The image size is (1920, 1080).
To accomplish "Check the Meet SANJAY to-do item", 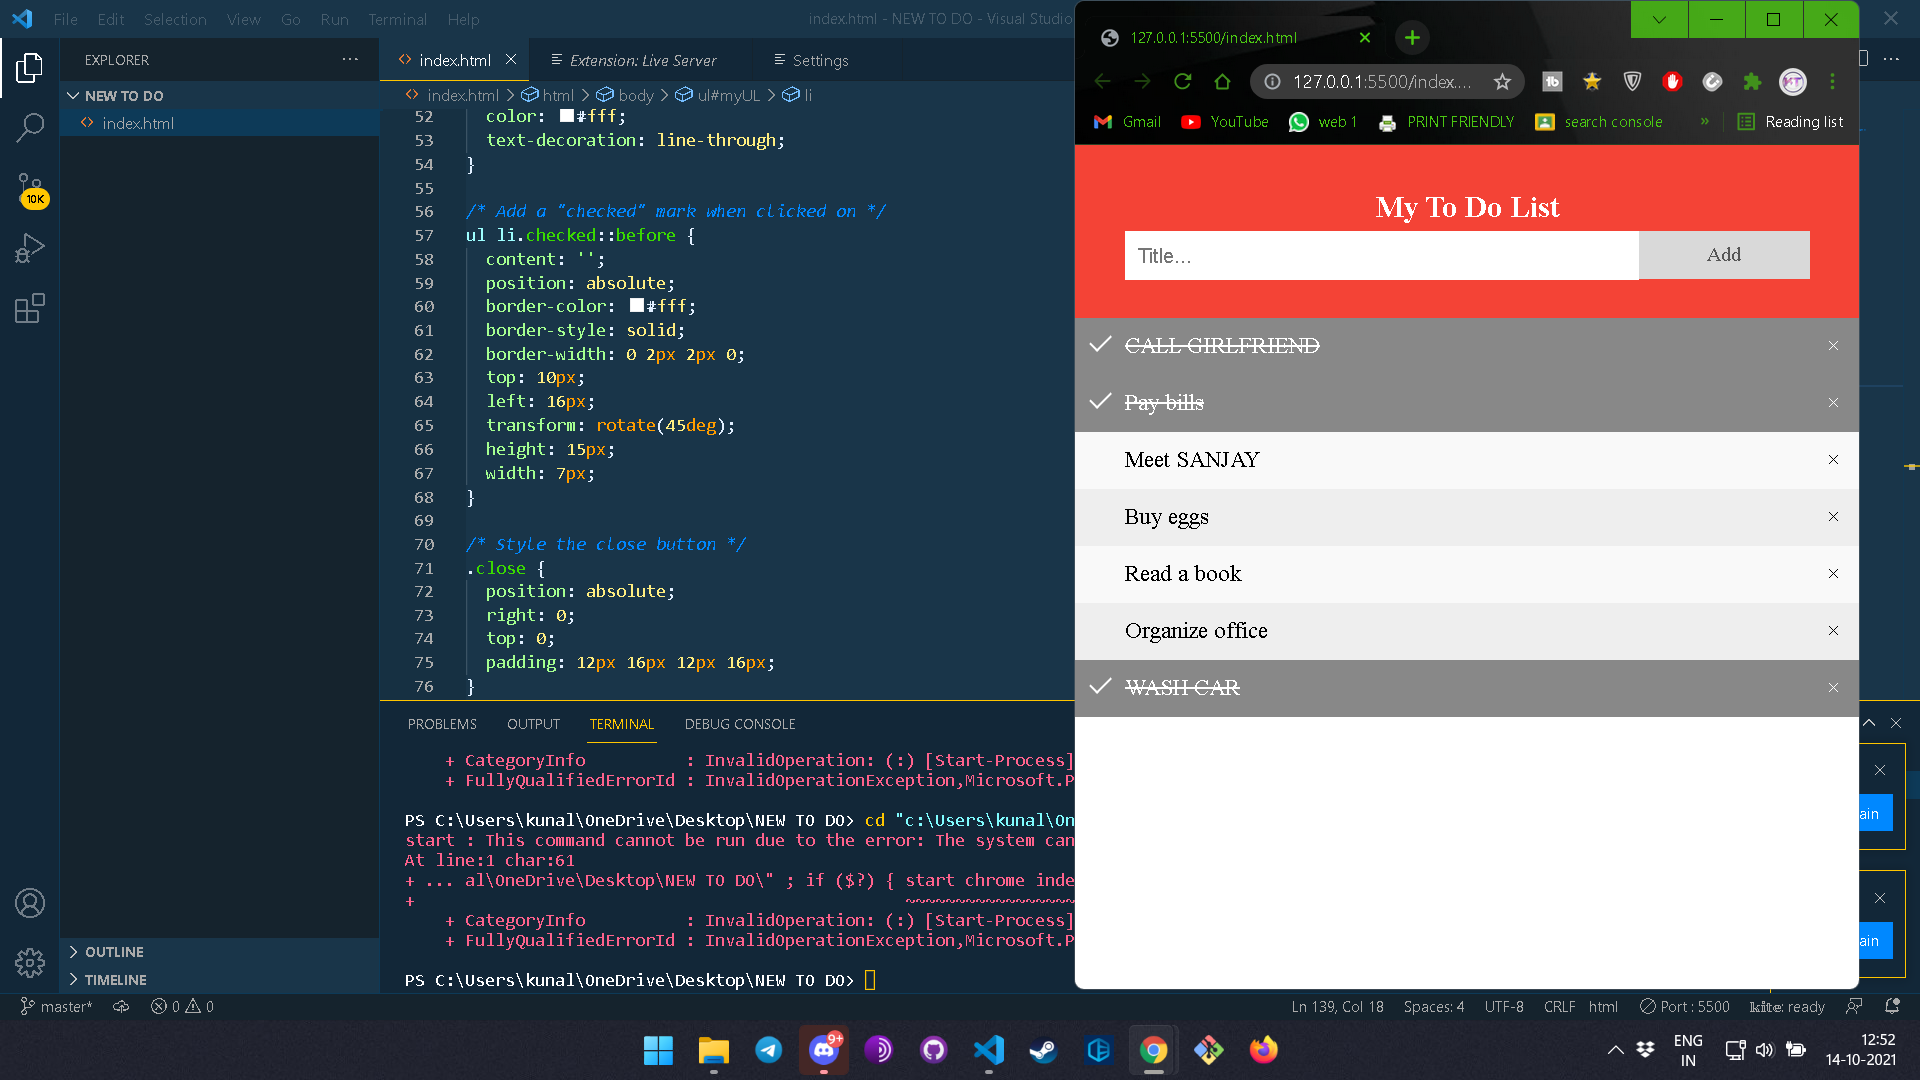I will [1192, 460].
